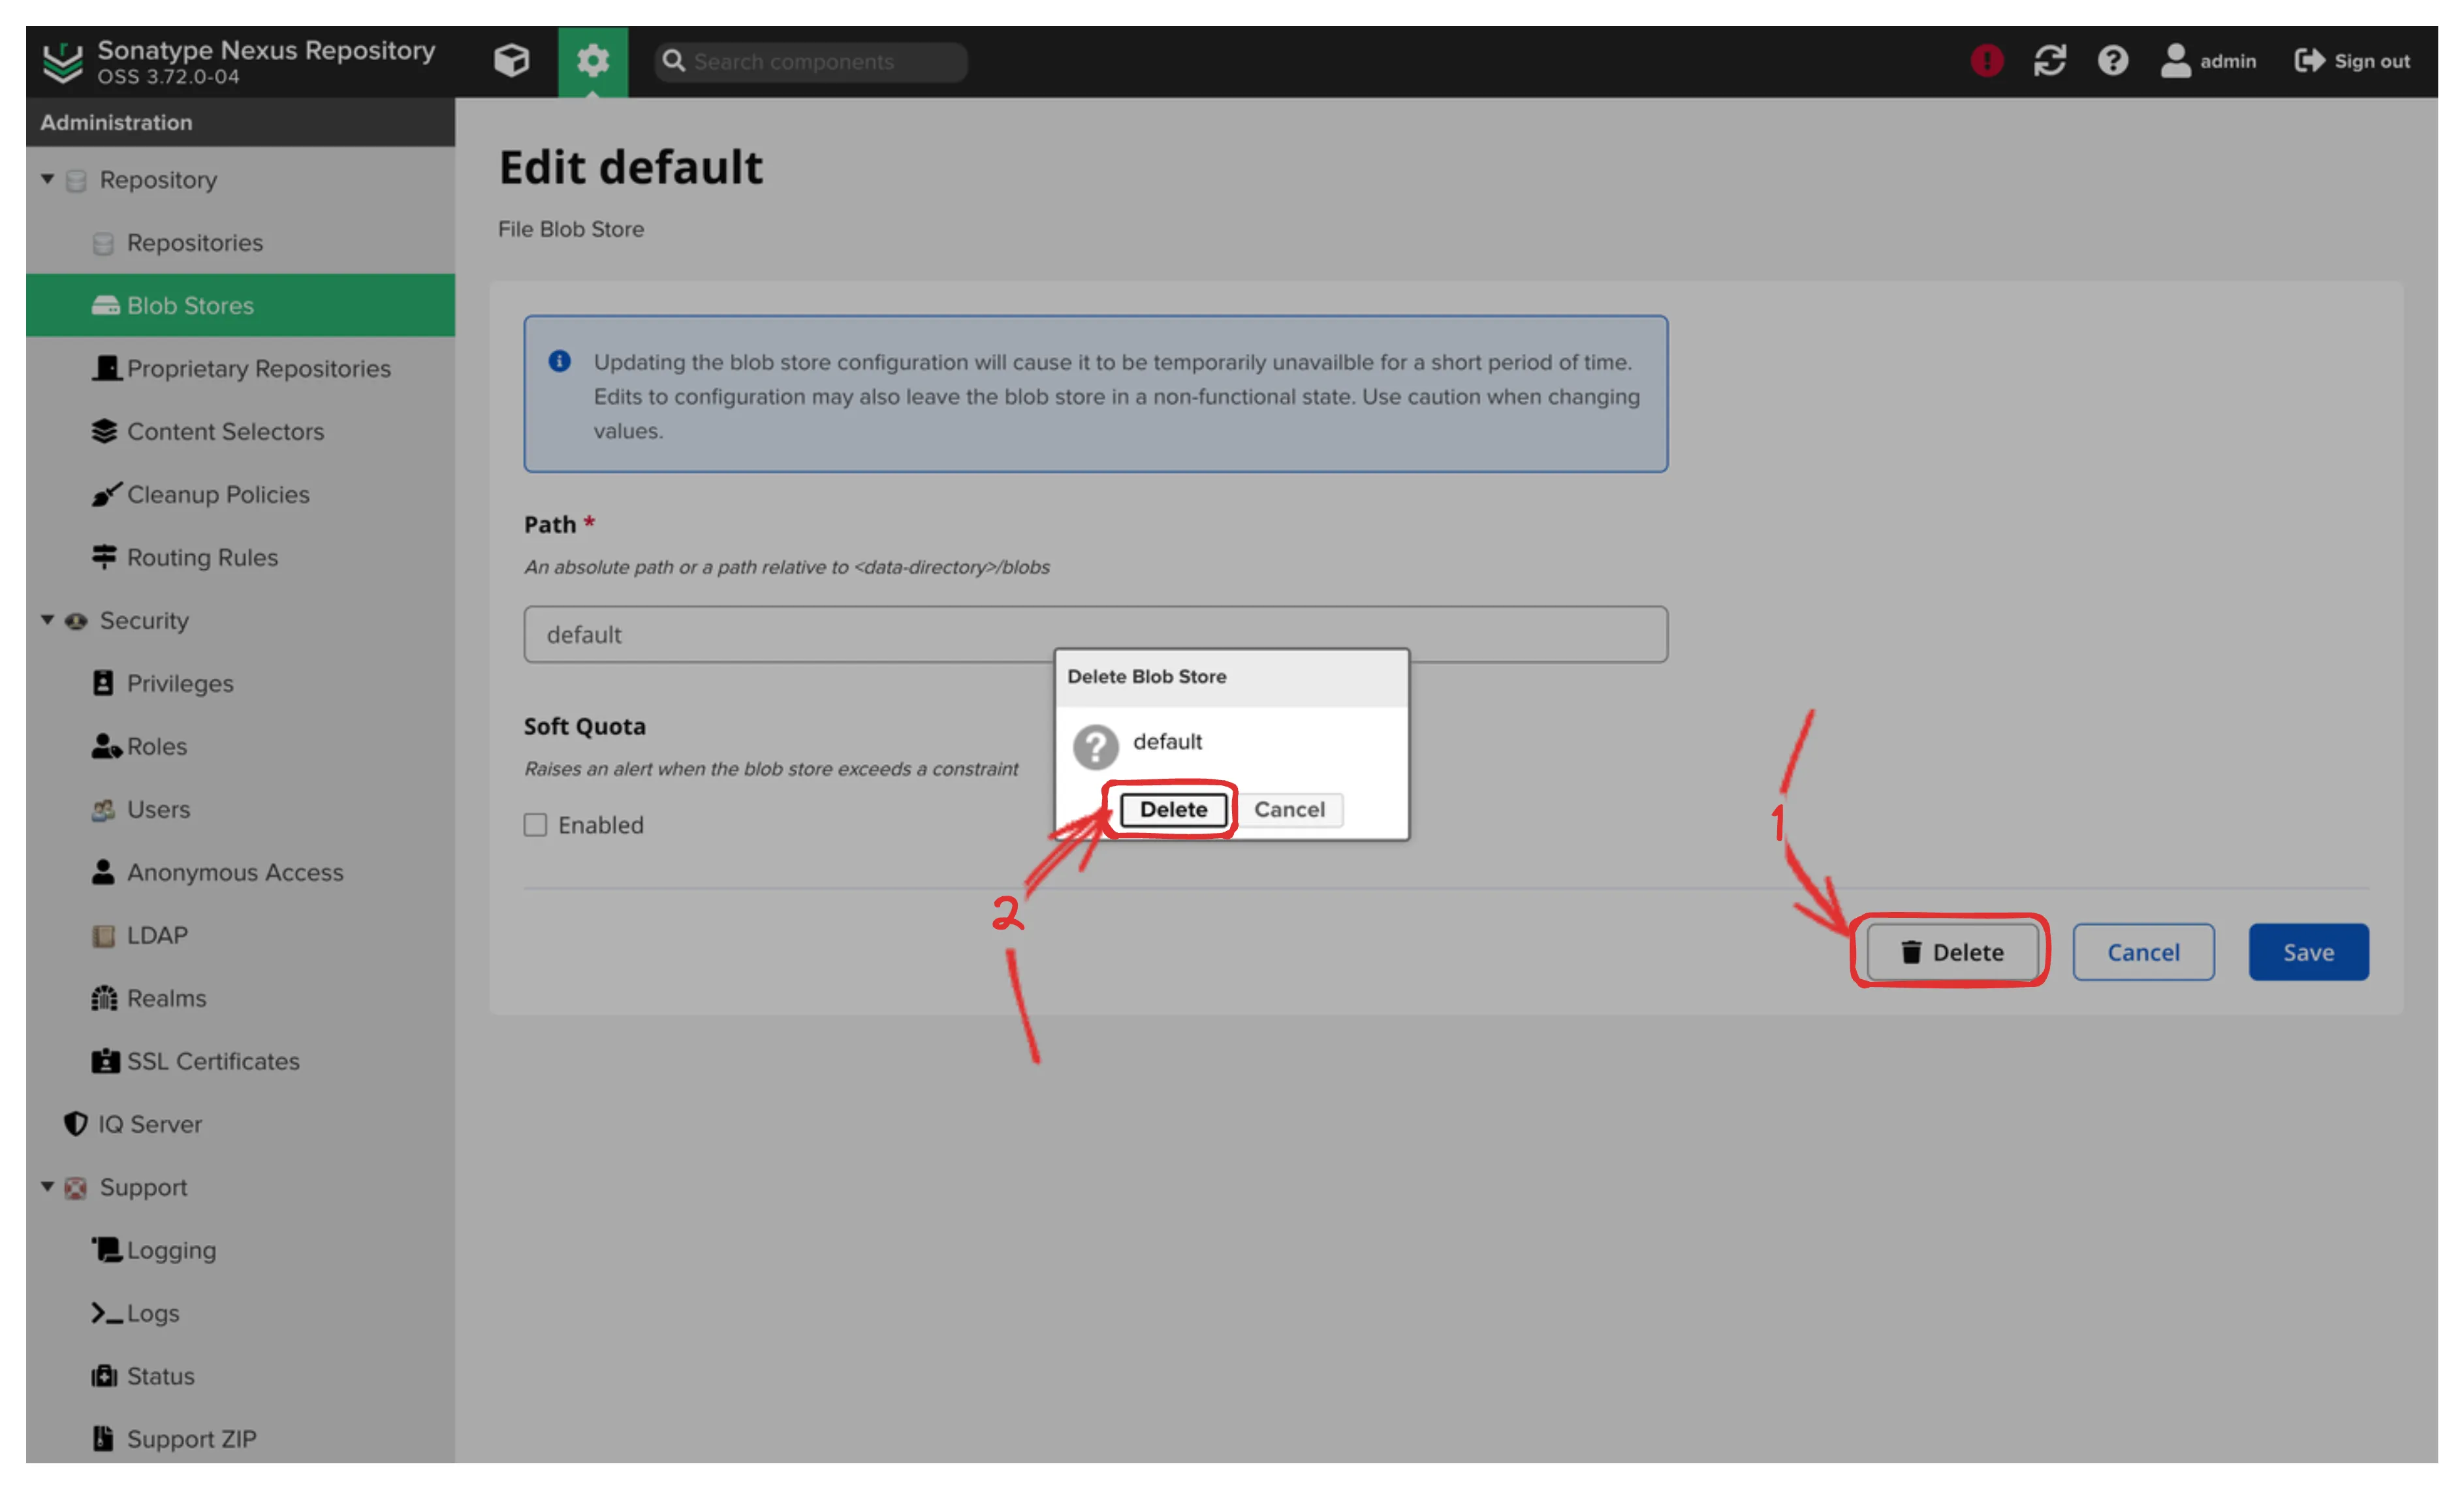Collapse the Repository tree section

pos(47,179)
